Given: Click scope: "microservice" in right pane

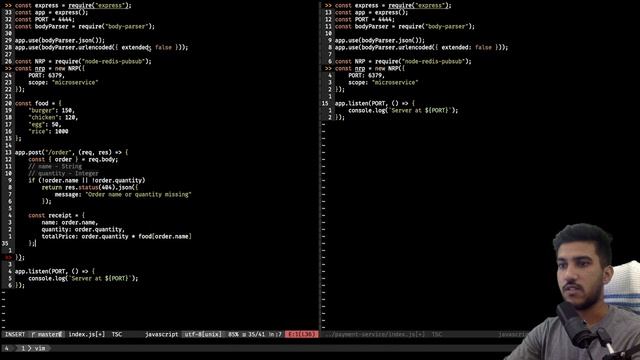Looking at the screenshot, I should click(x=383, y=82).
